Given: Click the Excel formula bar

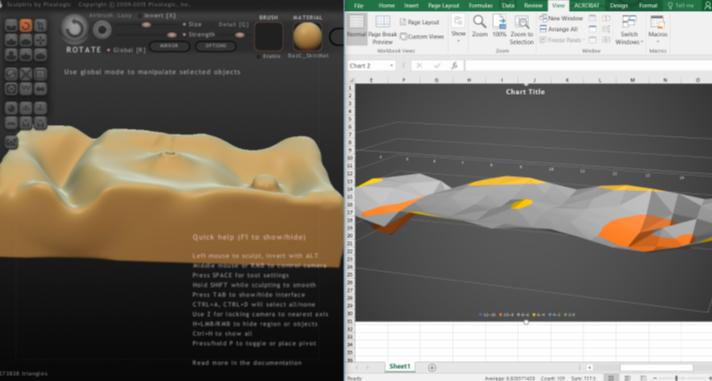Looking at the screenshot, I should click(588, 66).
